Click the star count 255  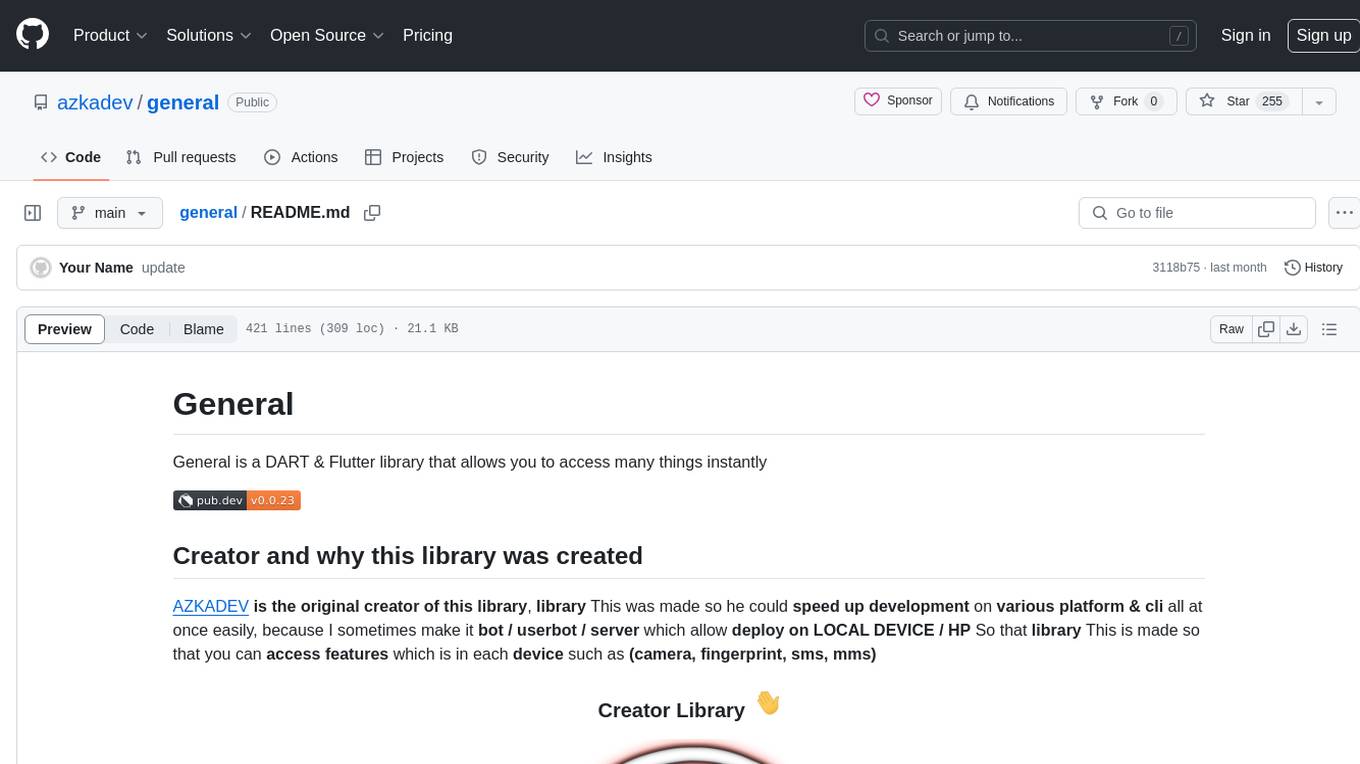coord(1271,101)
